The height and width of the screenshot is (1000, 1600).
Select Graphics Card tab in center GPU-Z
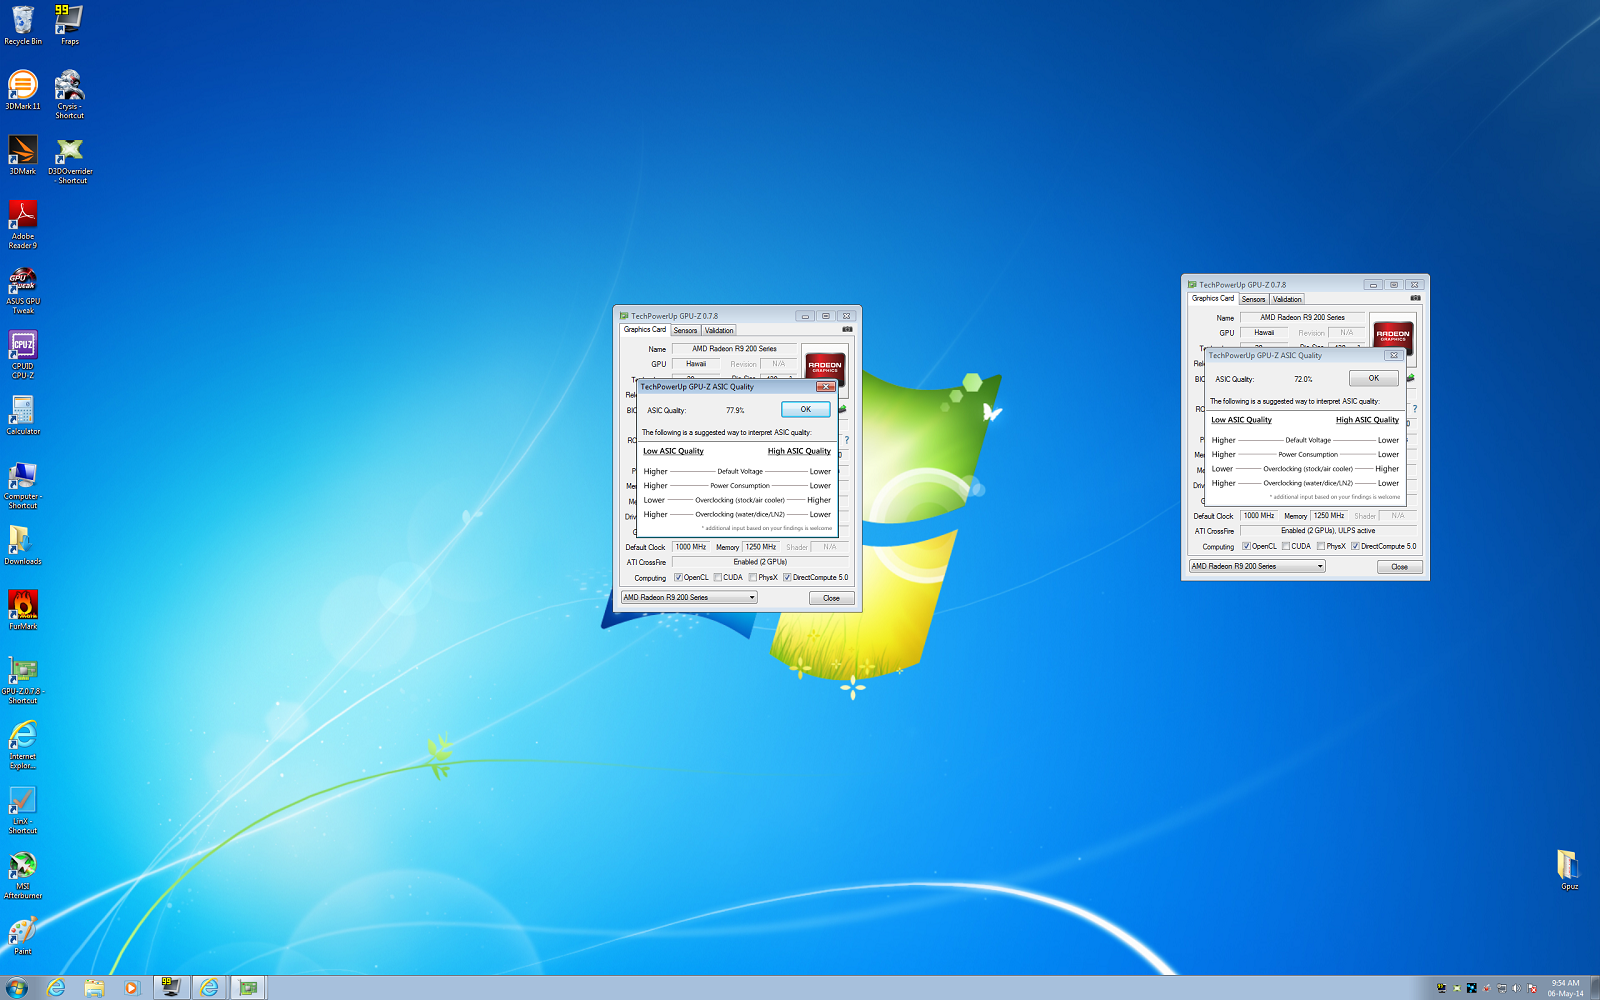(x=645, y=329)
